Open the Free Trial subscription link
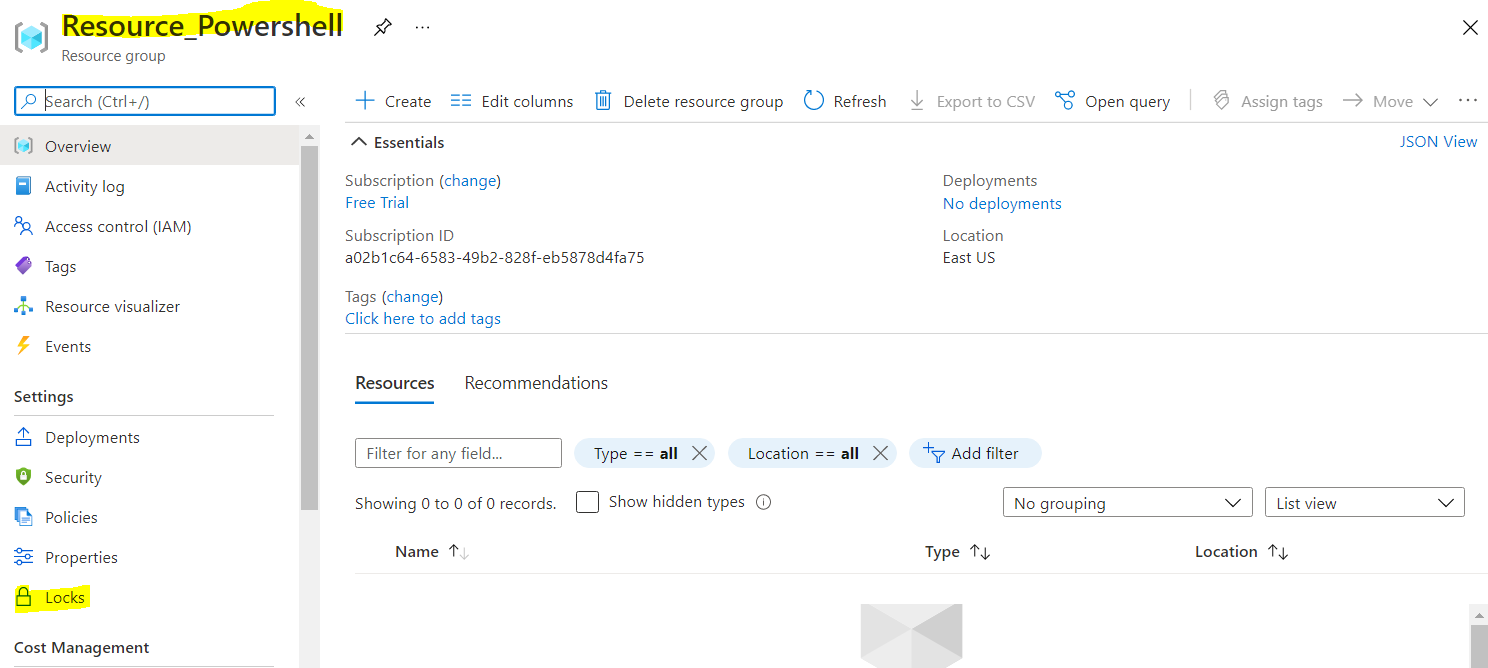Image resolution: width=1488 pixels, height=668 pixels. coord(377,203)
